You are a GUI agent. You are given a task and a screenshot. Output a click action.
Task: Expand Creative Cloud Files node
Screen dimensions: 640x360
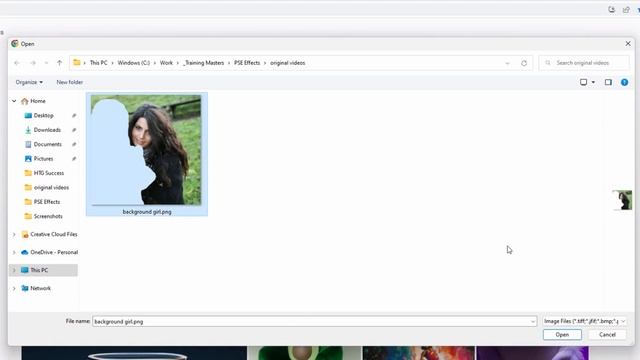(x=14, y=234)
